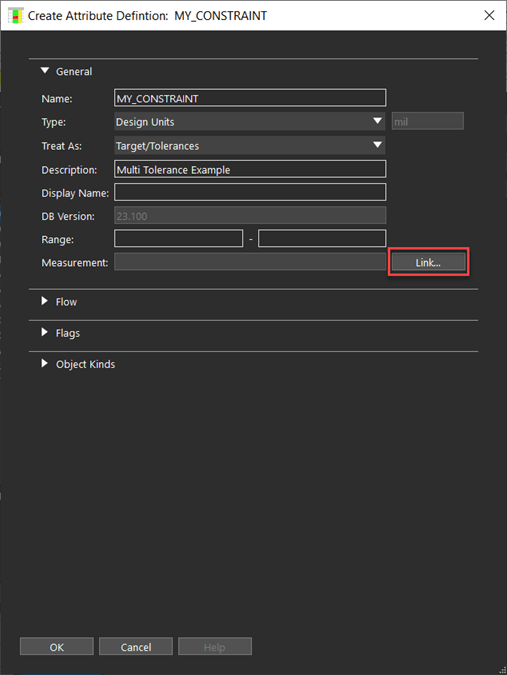
Task: Click the Help button
Action: pyautogui.click(x=215, y=647)
